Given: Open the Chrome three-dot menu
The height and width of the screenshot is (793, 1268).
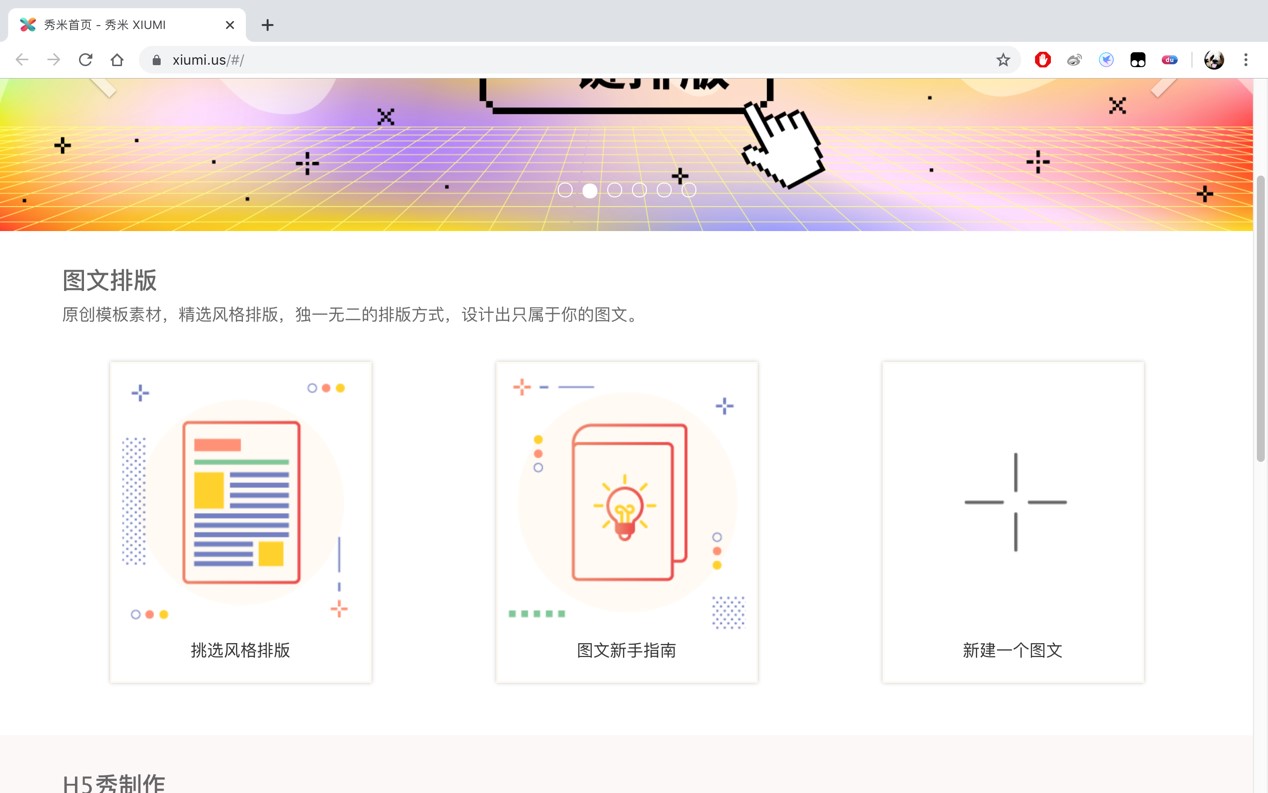Looking at the screenshot, I should tap(1246, 60).
